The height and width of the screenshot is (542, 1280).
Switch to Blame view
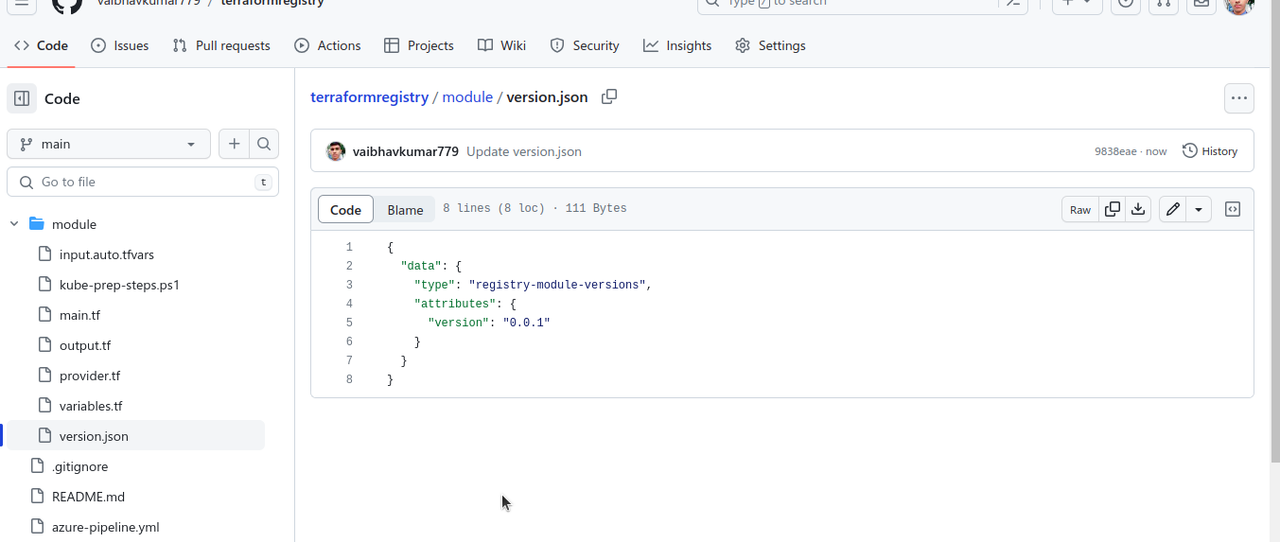405,210
